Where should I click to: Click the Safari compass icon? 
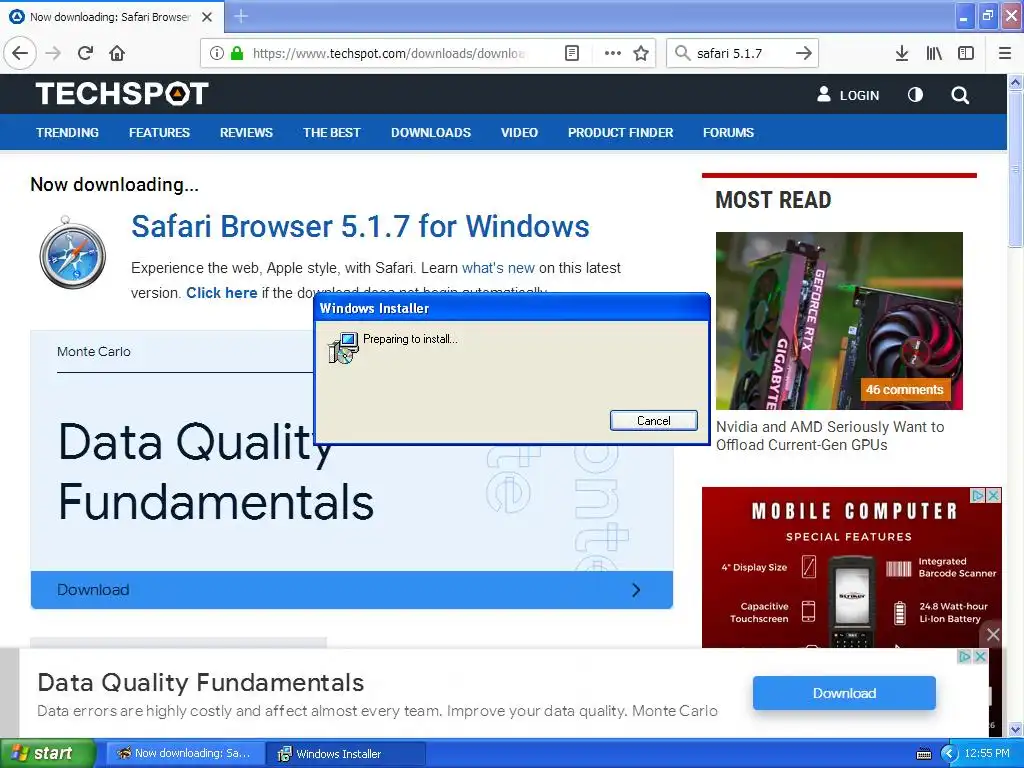pos(72,252)
